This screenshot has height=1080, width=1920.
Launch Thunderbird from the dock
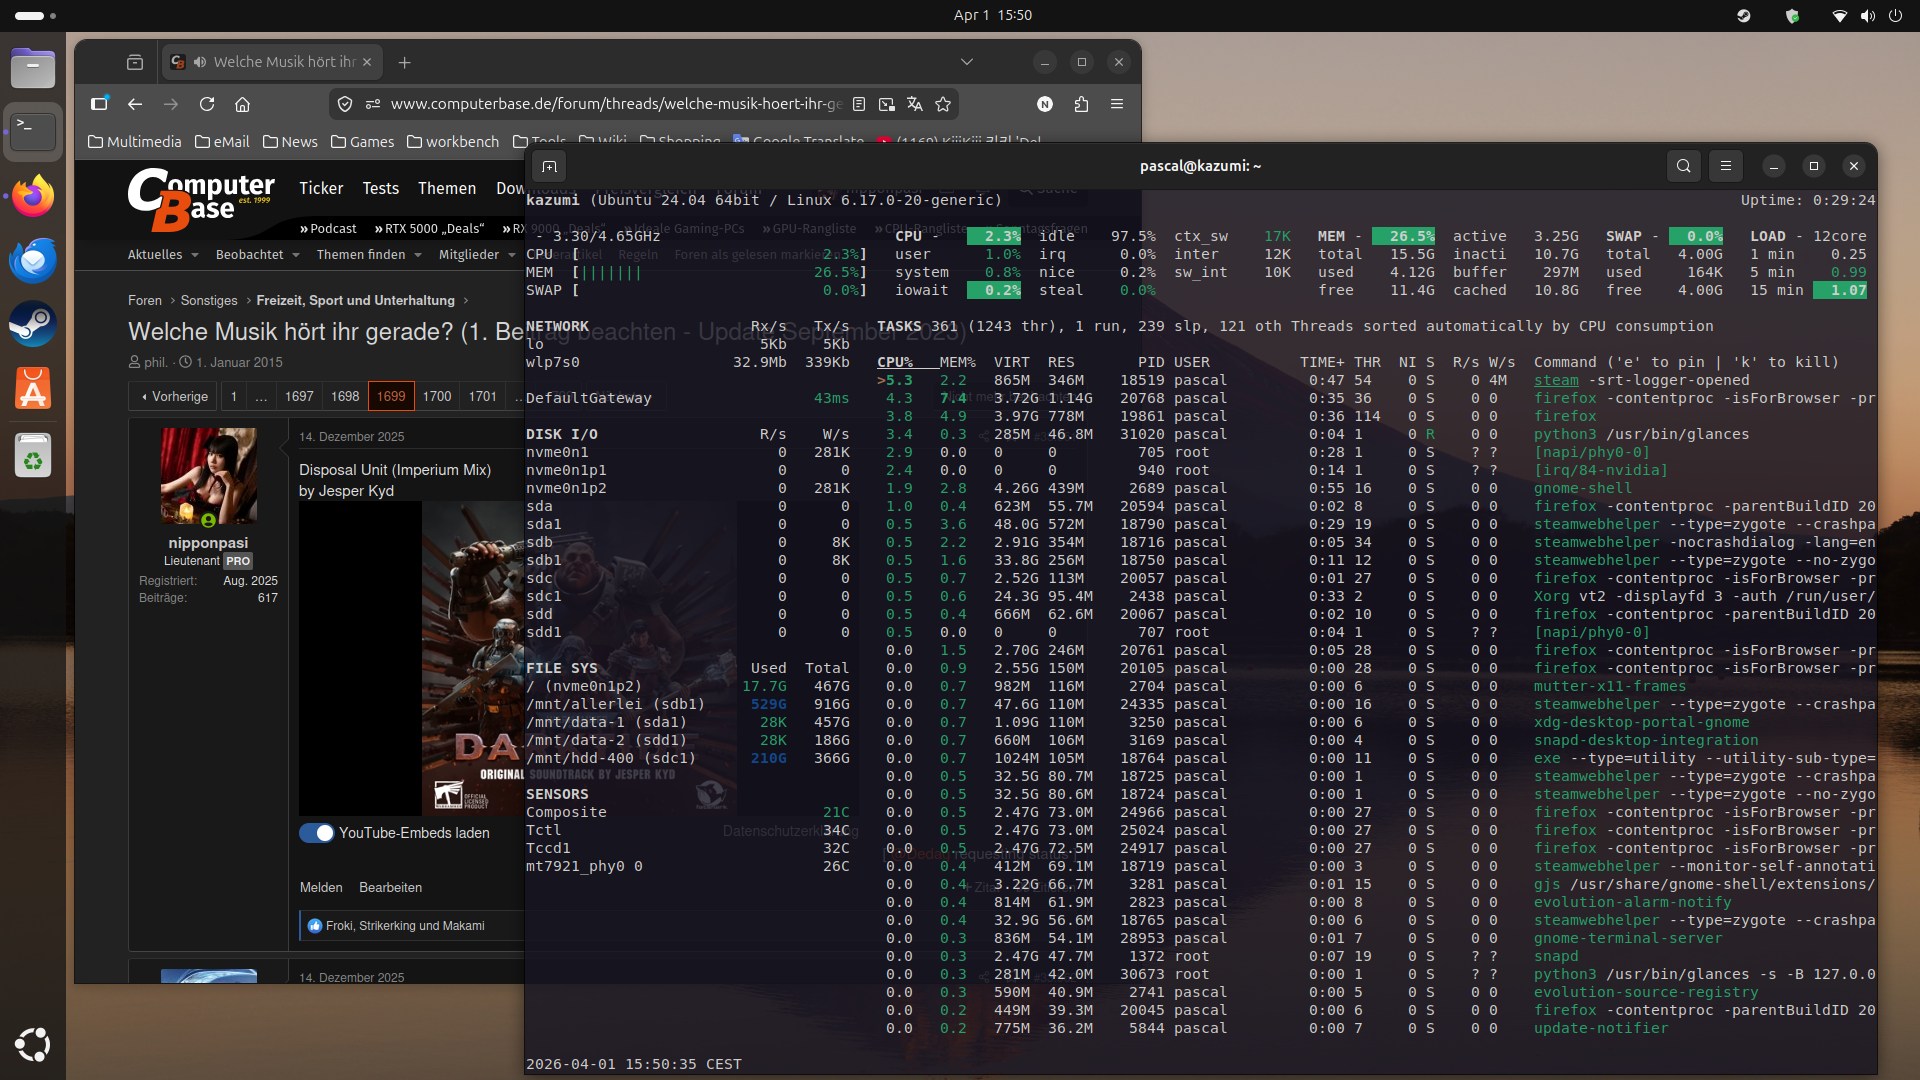click(33, 260)
